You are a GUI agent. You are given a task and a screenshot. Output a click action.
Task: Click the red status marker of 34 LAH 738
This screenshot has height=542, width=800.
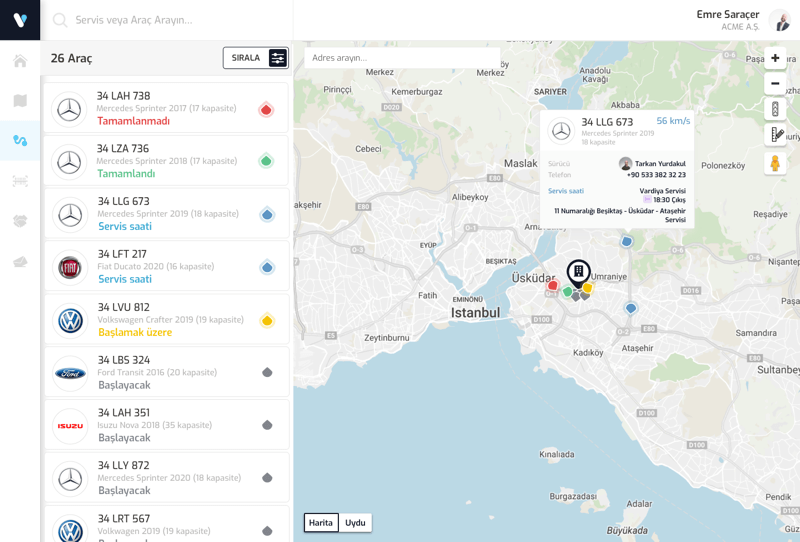266,110
